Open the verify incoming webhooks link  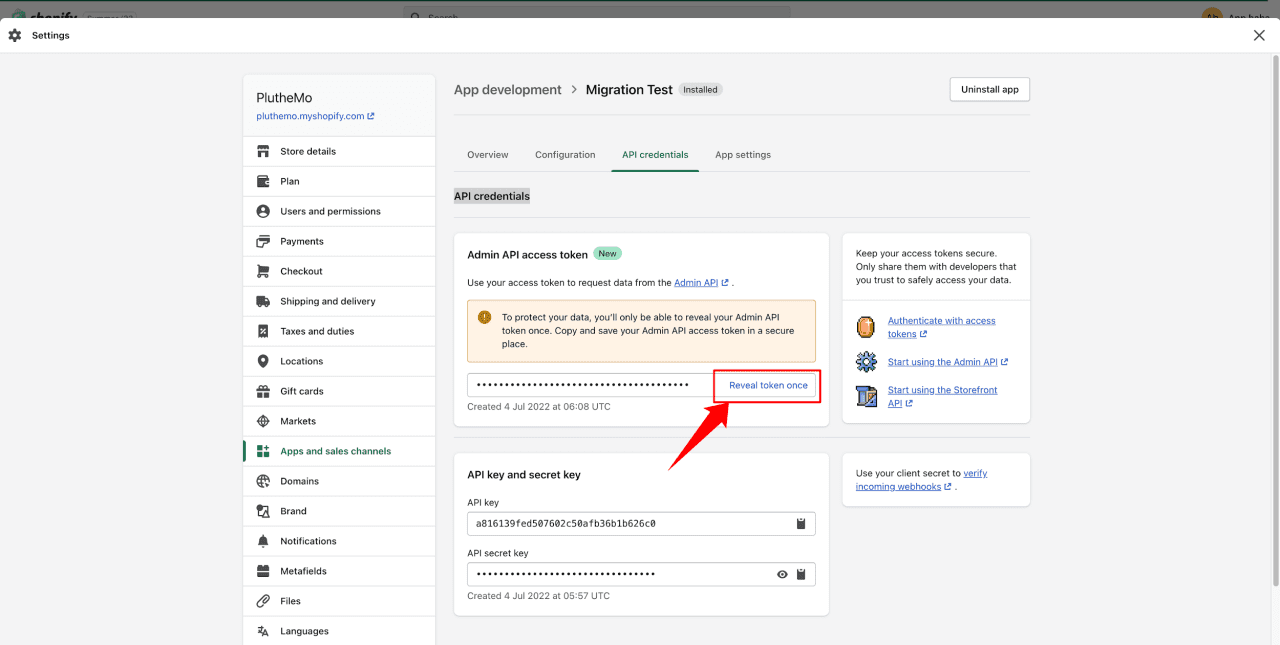point(921,480)
